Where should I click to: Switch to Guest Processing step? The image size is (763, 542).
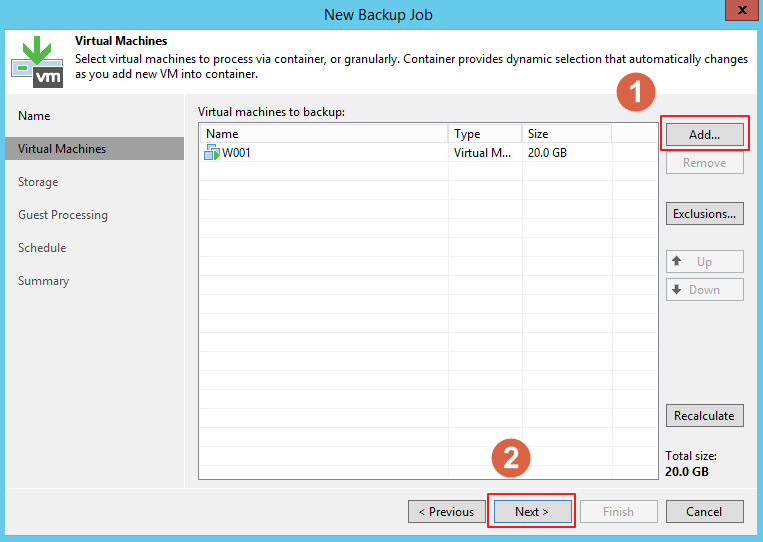[x=63, y=215]
